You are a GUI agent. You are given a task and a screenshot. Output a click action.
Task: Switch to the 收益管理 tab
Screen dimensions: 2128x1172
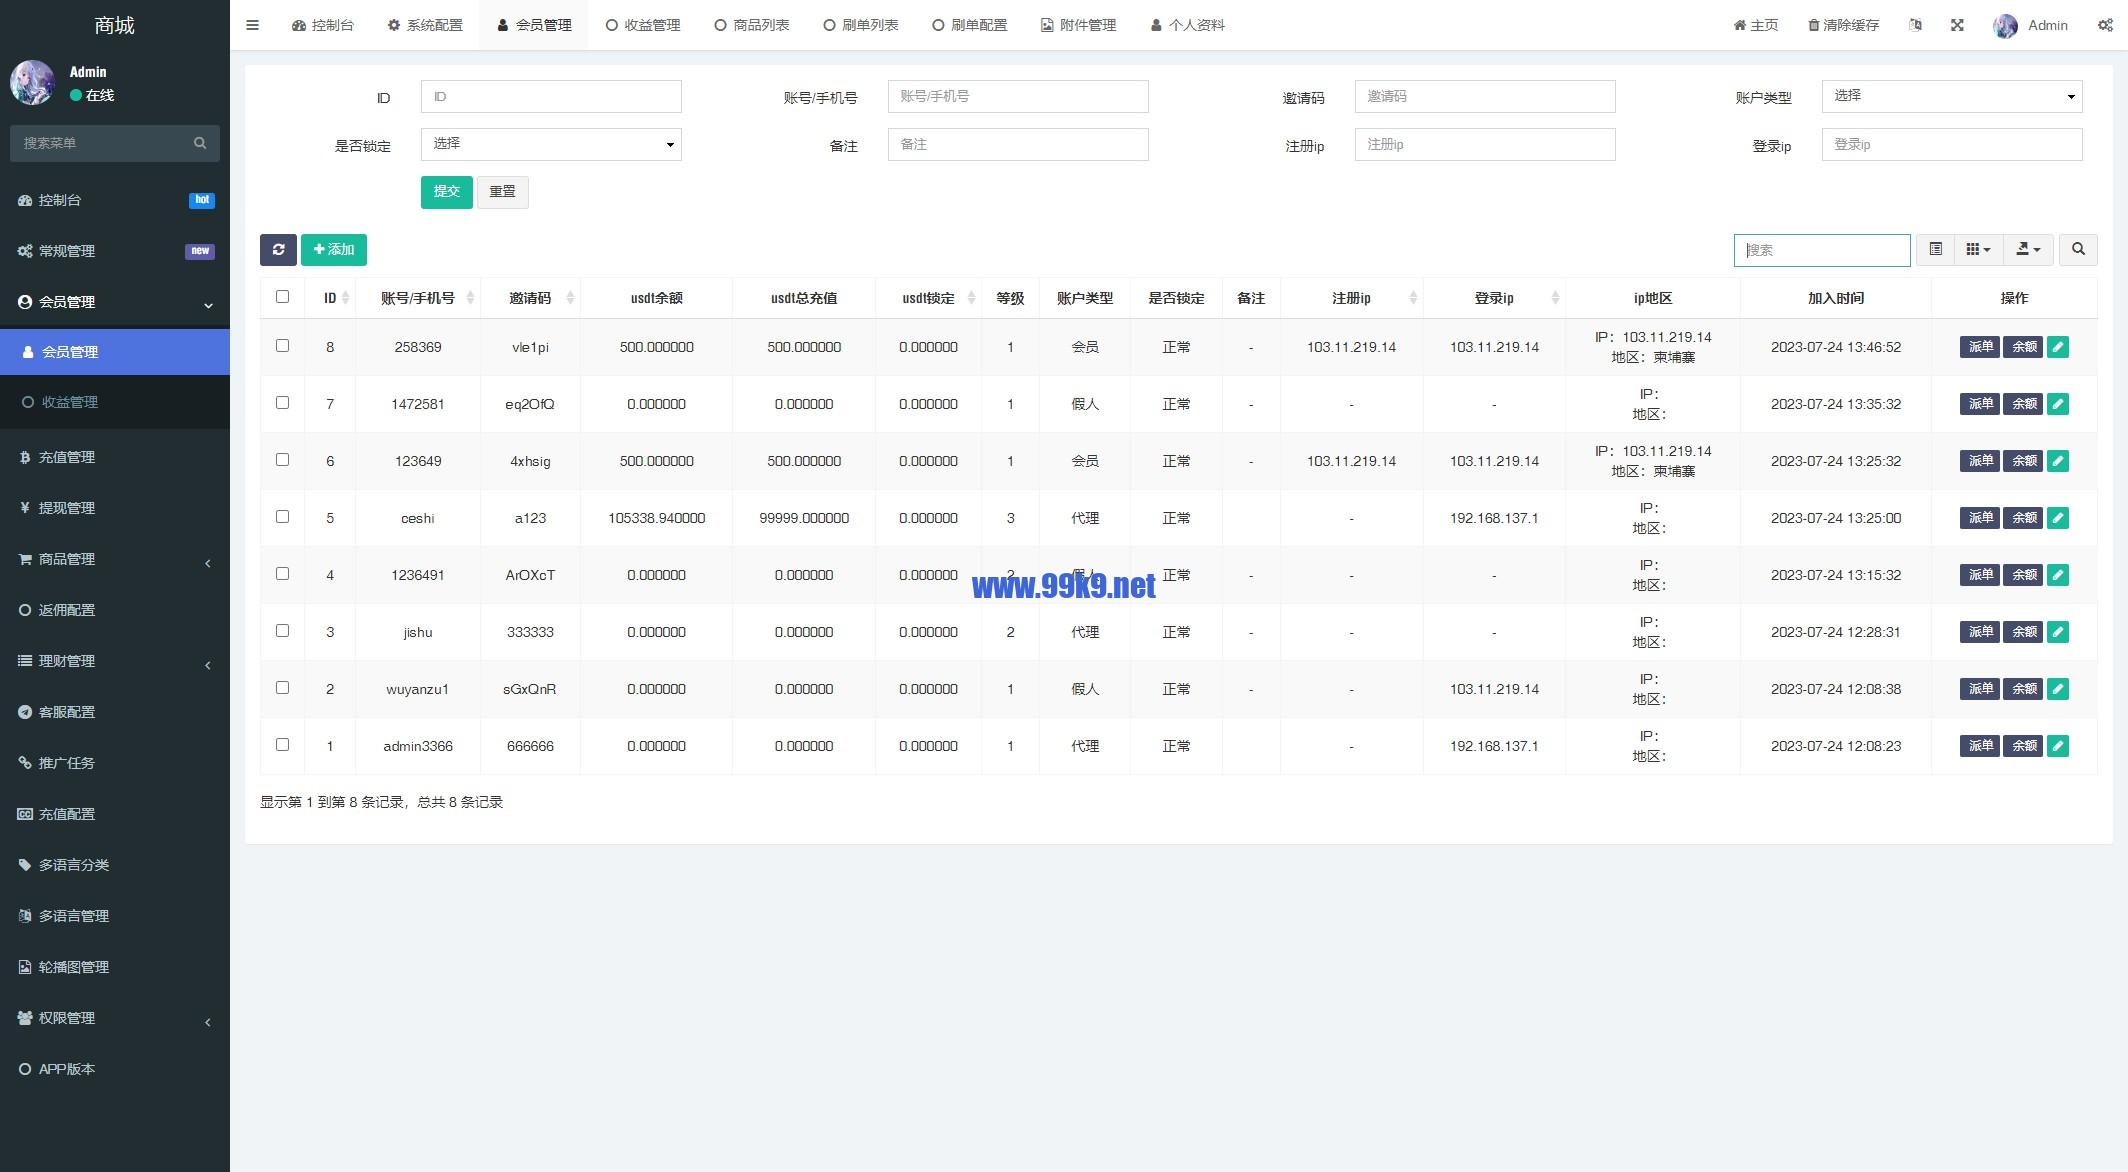point(643,25)
